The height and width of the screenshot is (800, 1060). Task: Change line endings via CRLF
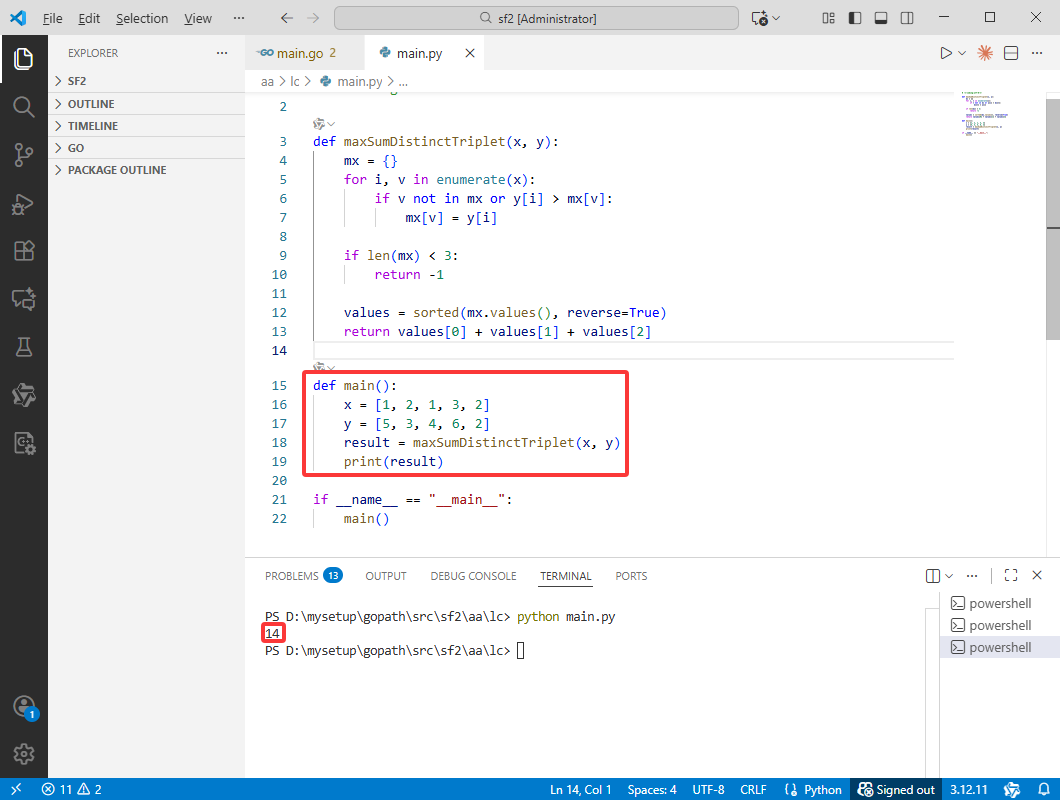click(x=753, y=789)
